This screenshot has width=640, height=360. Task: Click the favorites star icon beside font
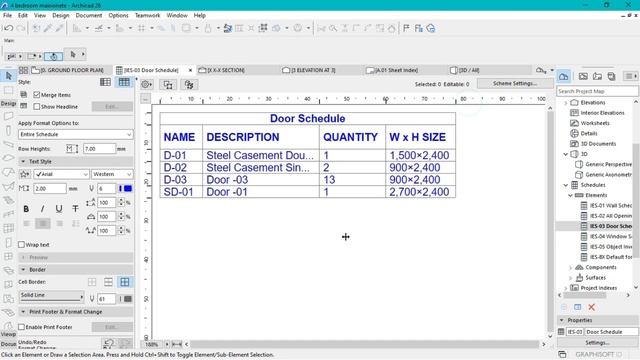click(24, 174)
